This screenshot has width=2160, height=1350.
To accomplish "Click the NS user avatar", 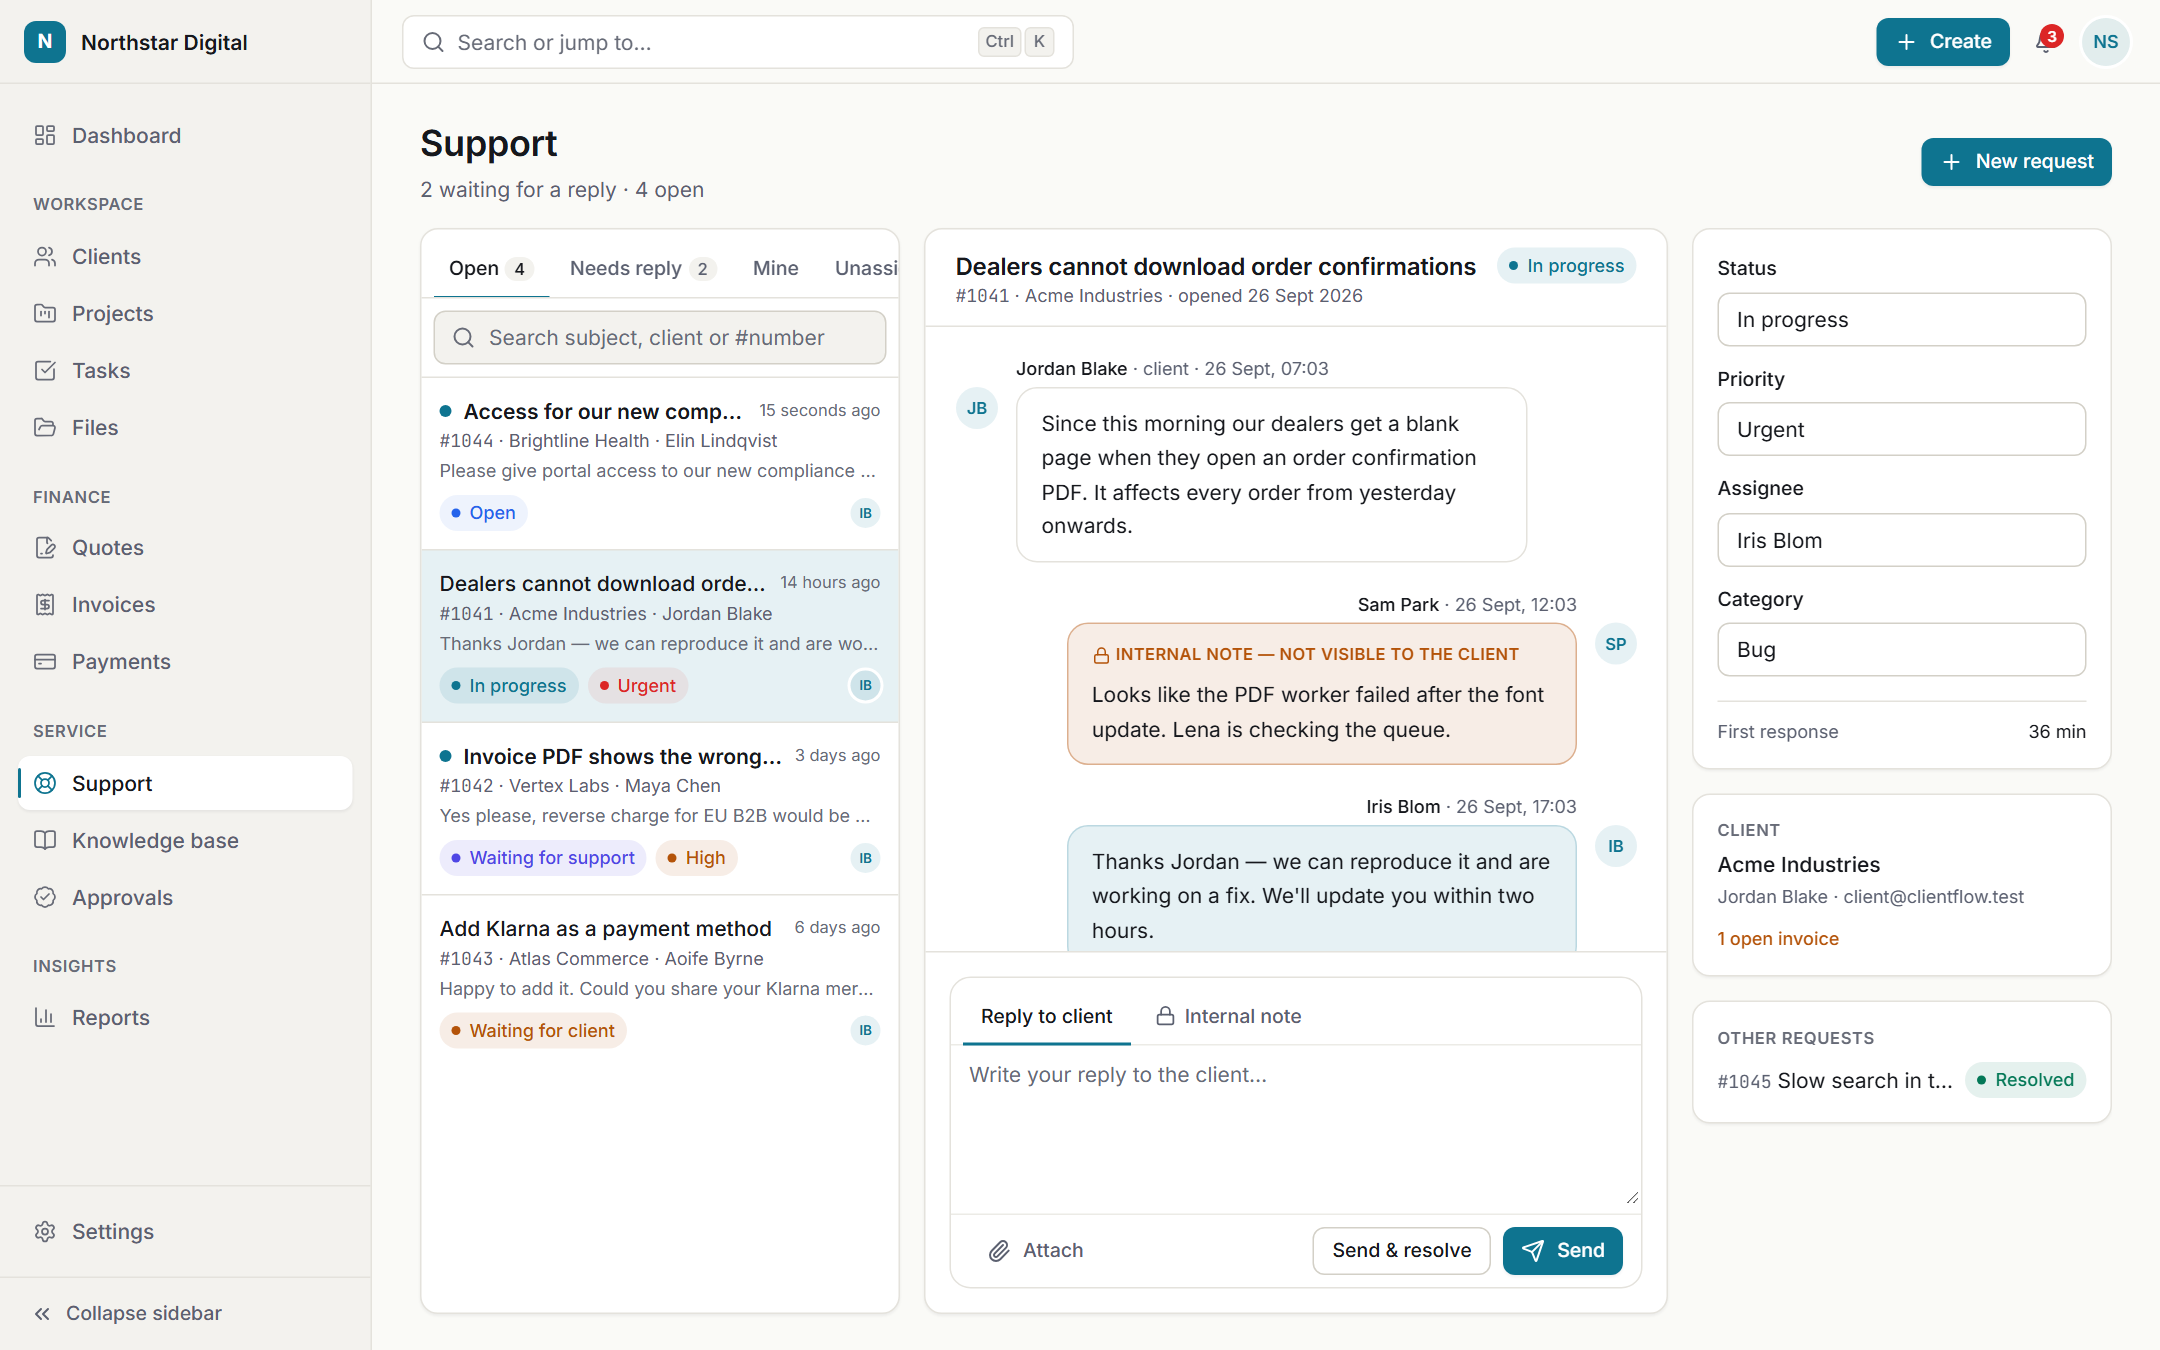I will [x=2105, y=42].
